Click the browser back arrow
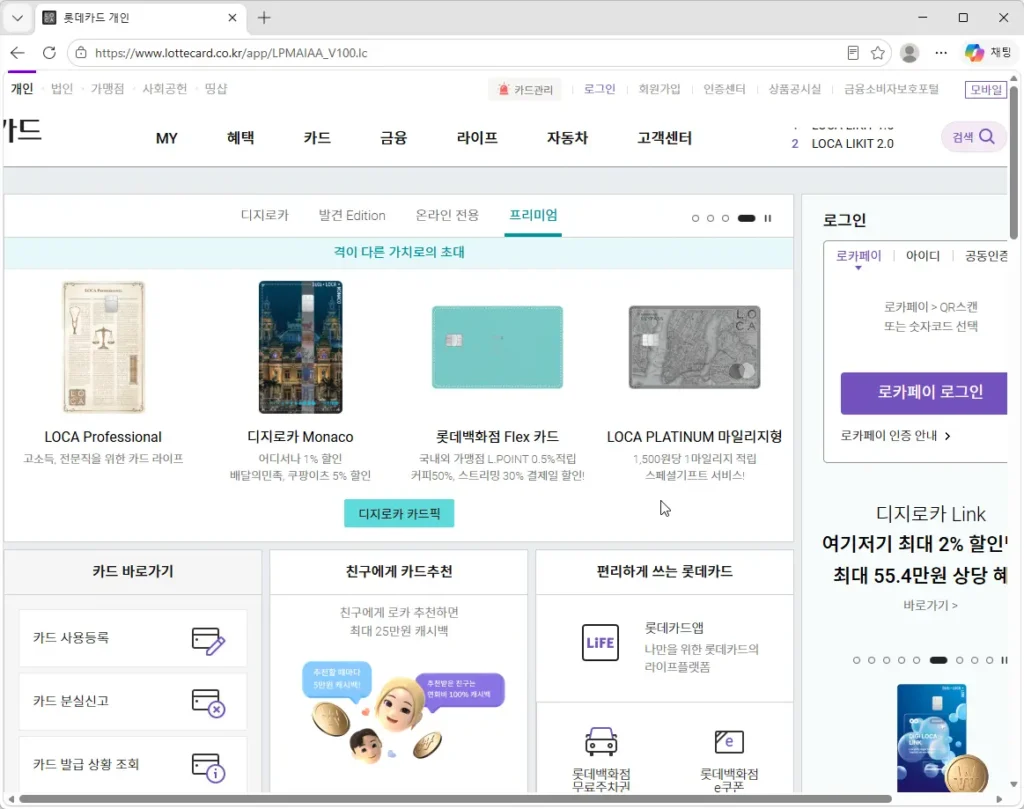Screen dimensions: 1024x809 pos(18,53)
